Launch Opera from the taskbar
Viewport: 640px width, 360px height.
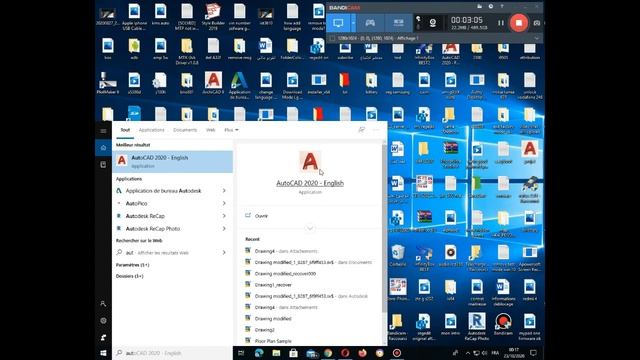click(345, 353)
